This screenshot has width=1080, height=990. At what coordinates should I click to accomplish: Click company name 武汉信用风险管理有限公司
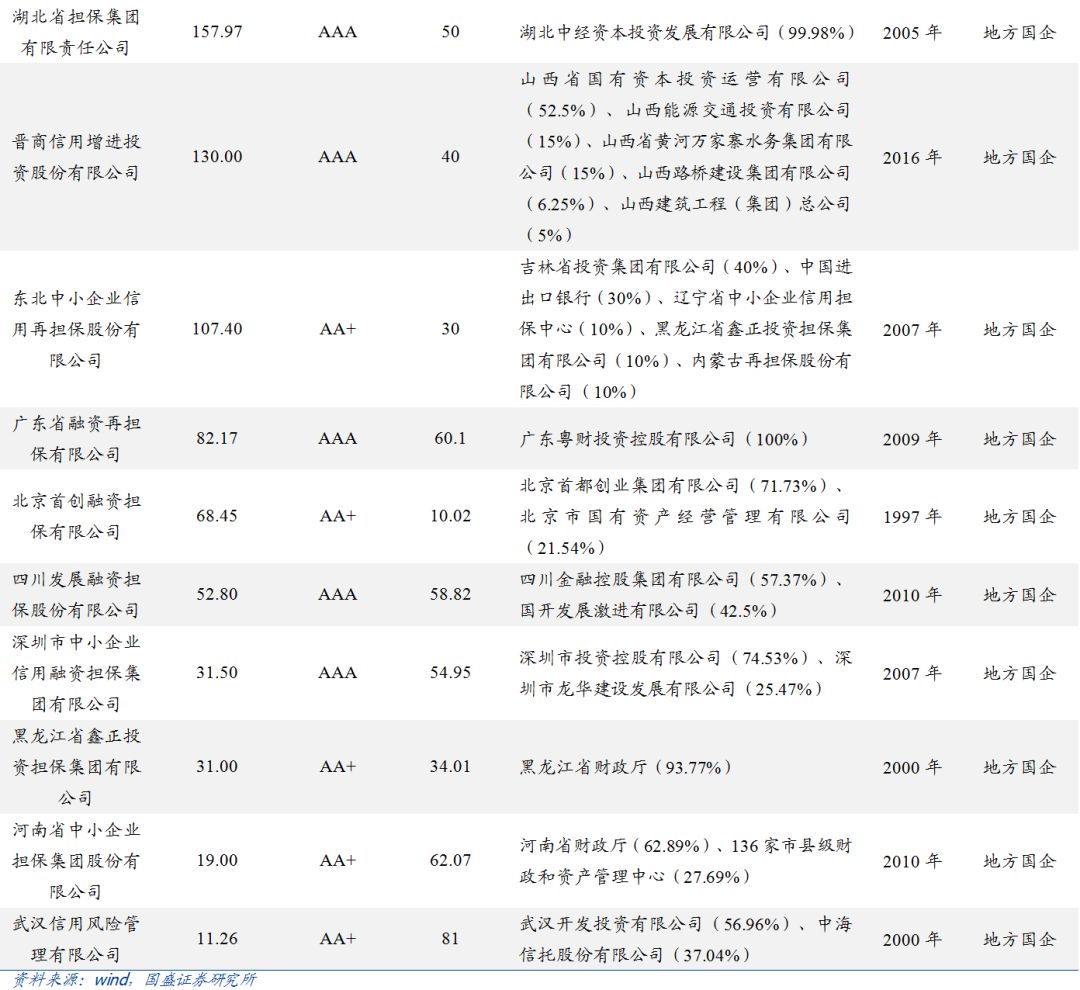(x=76, y=939)
